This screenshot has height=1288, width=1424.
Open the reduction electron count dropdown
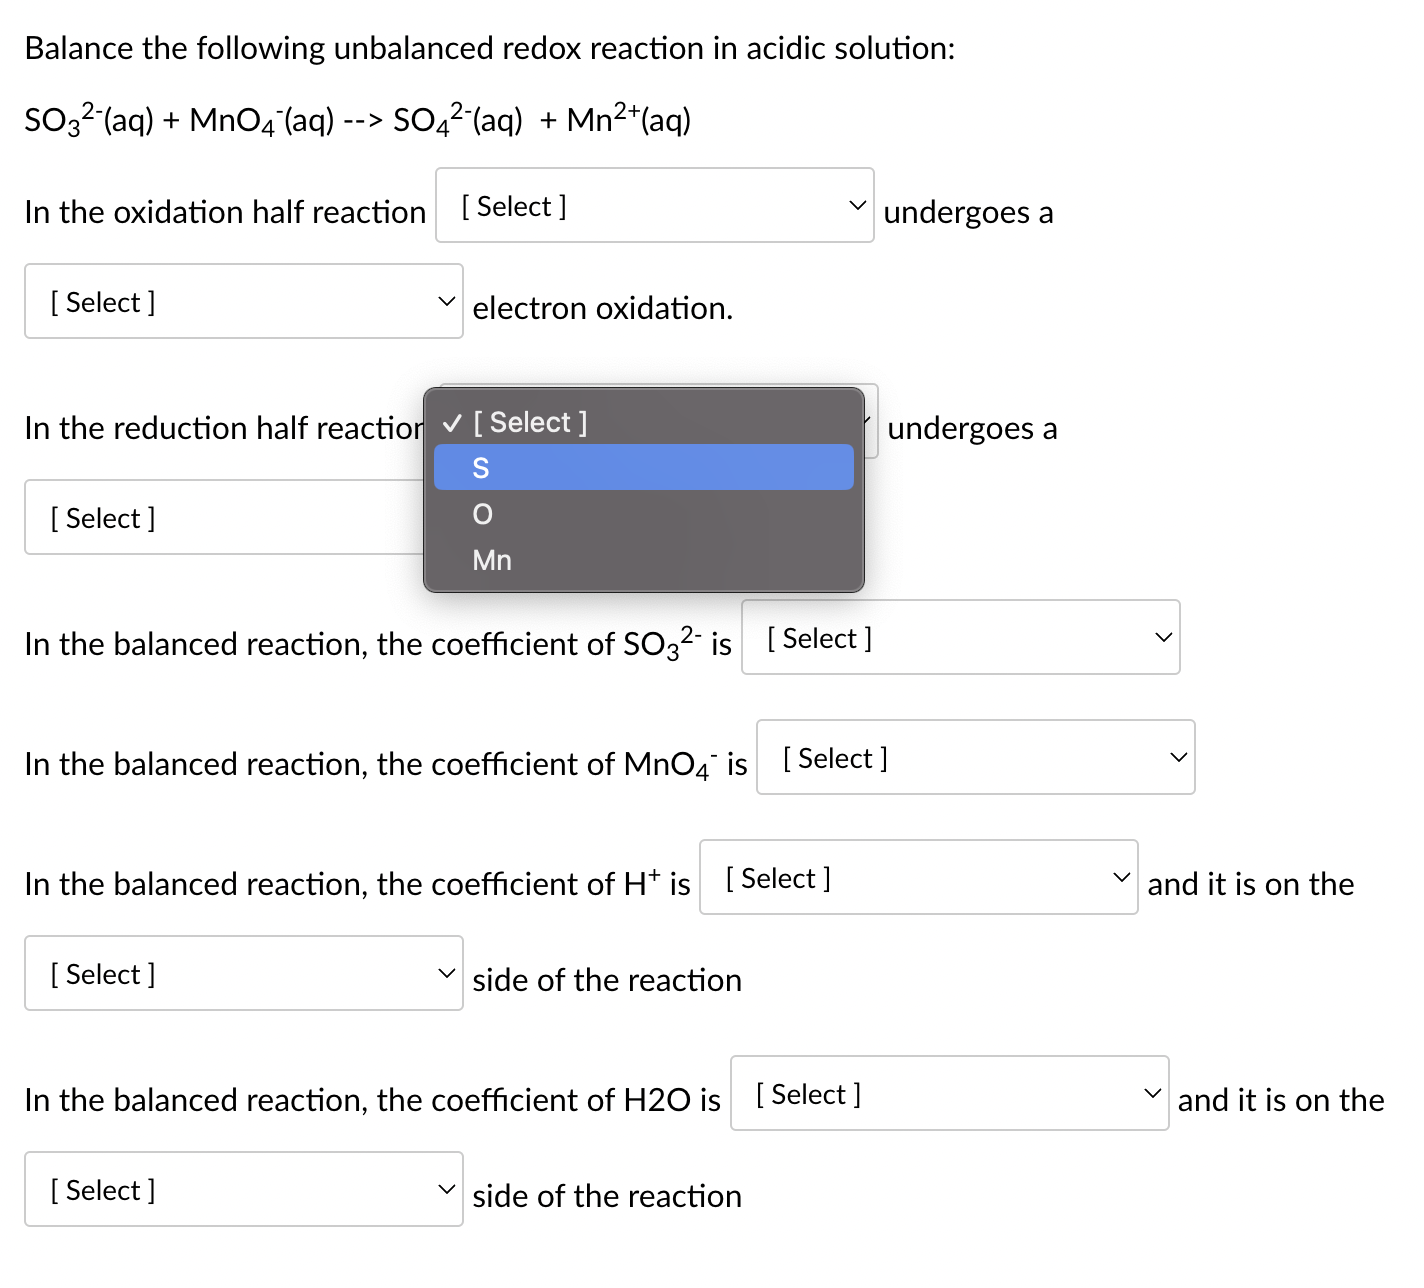(200, 517)
